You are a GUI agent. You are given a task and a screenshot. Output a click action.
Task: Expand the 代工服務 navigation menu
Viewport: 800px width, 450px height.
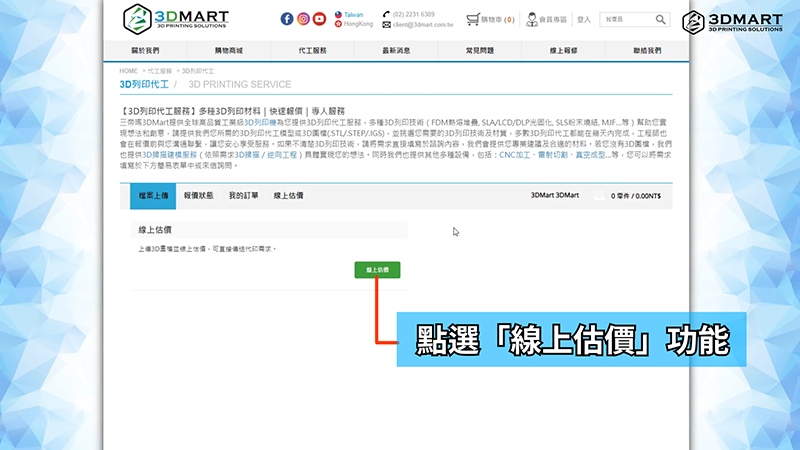click(312, 50)
